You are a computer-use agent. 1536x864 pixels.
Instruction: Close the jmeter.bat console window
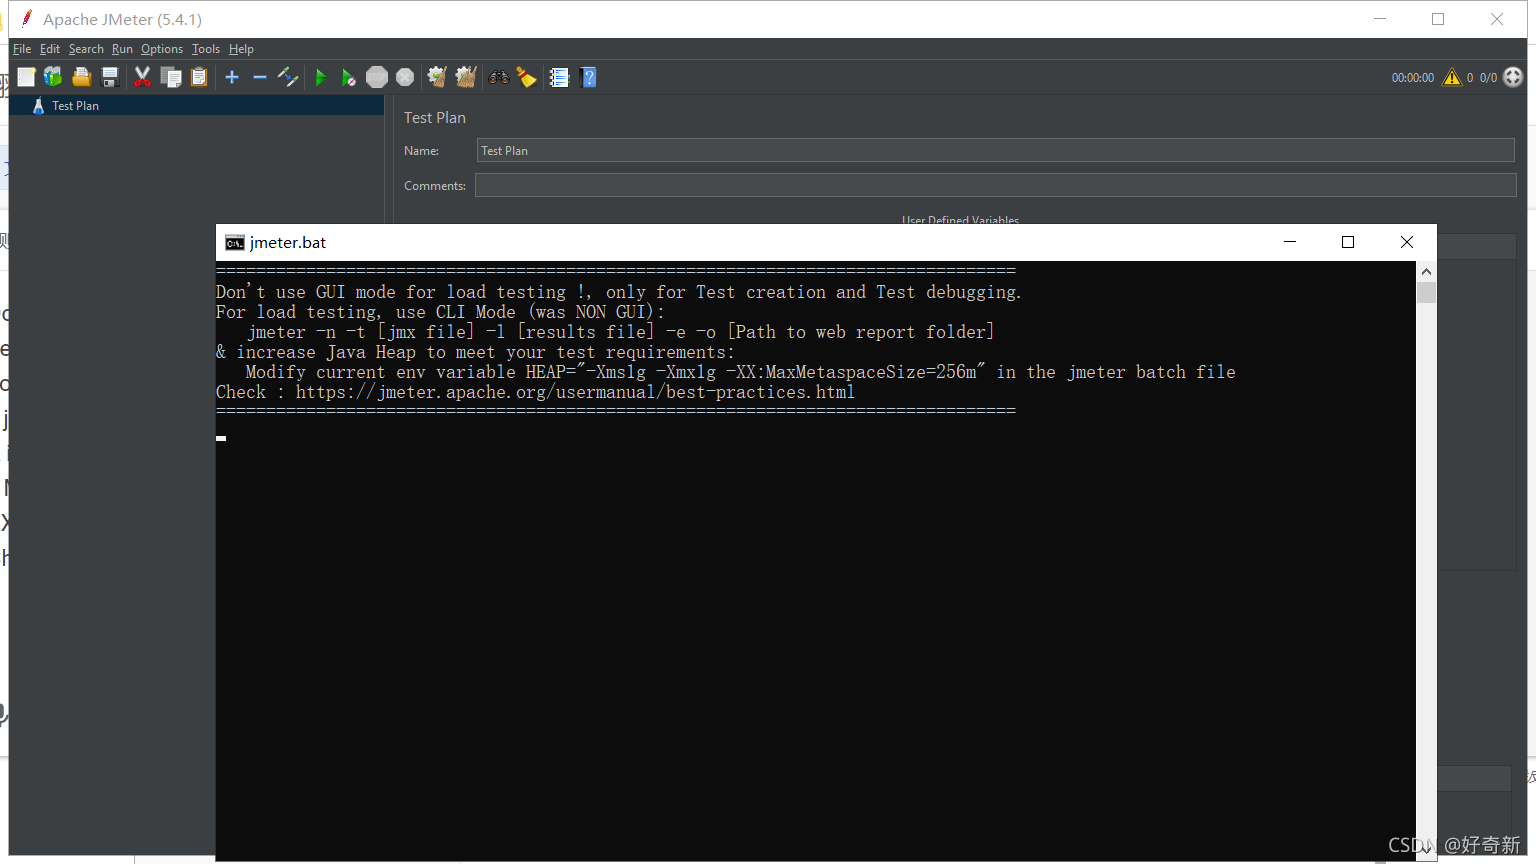coord(1407,242)
